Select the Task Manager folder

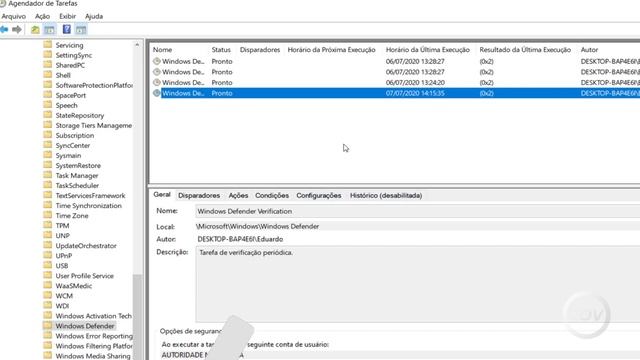point(77,176)
